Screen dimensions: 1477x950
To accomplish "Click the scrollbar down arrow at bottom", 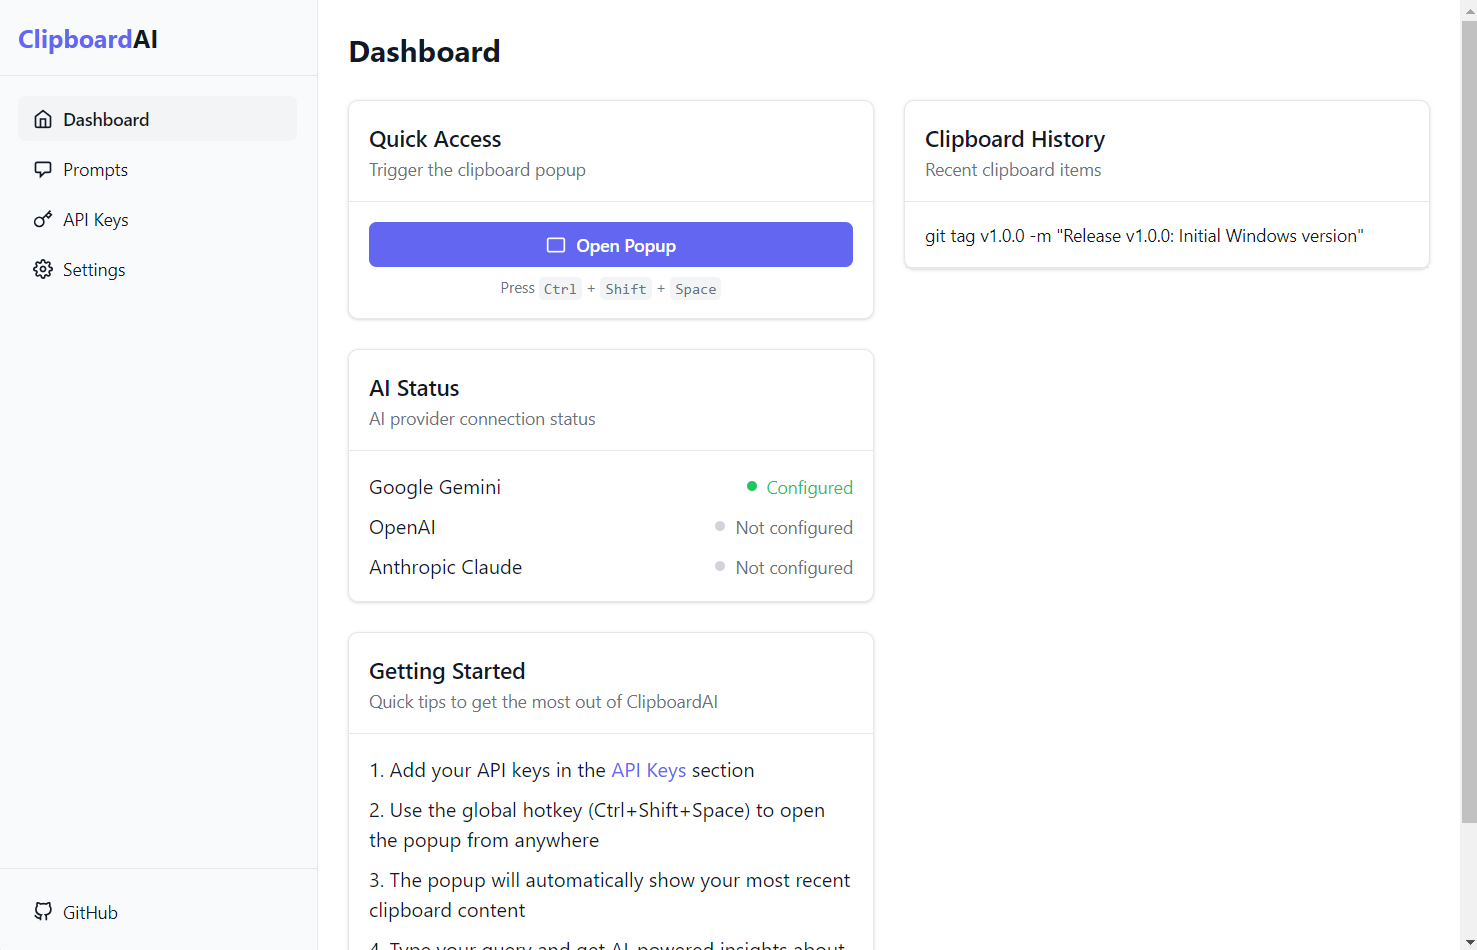I will point(1468,942).
